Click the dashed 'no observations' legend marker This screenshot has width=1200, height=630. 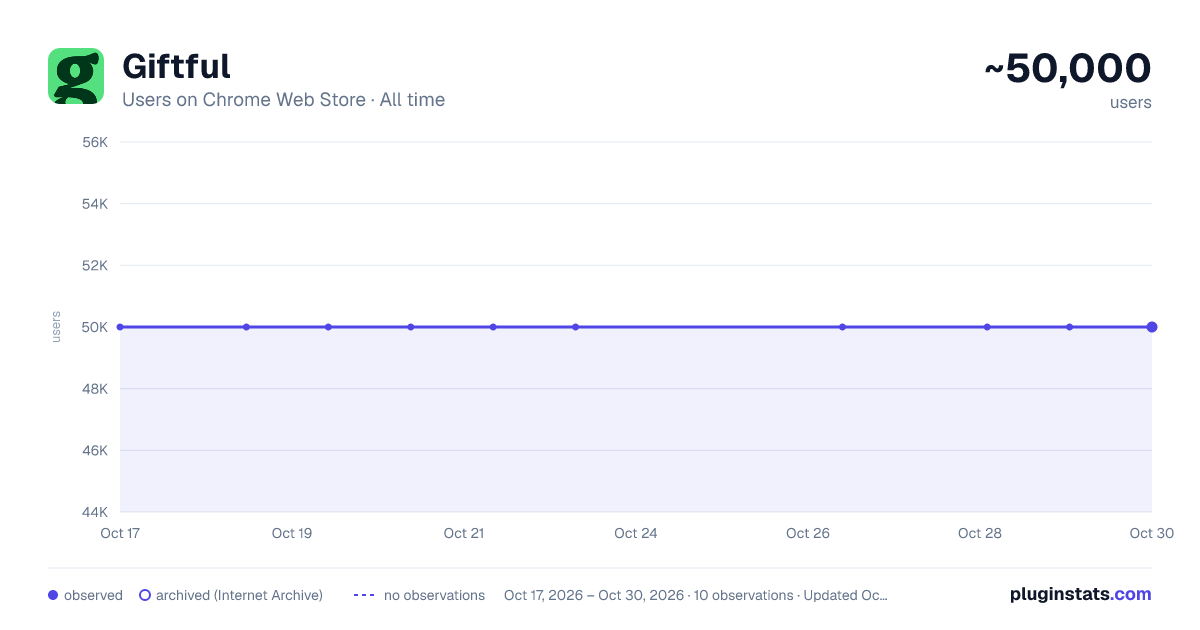(x=364, y=595)
